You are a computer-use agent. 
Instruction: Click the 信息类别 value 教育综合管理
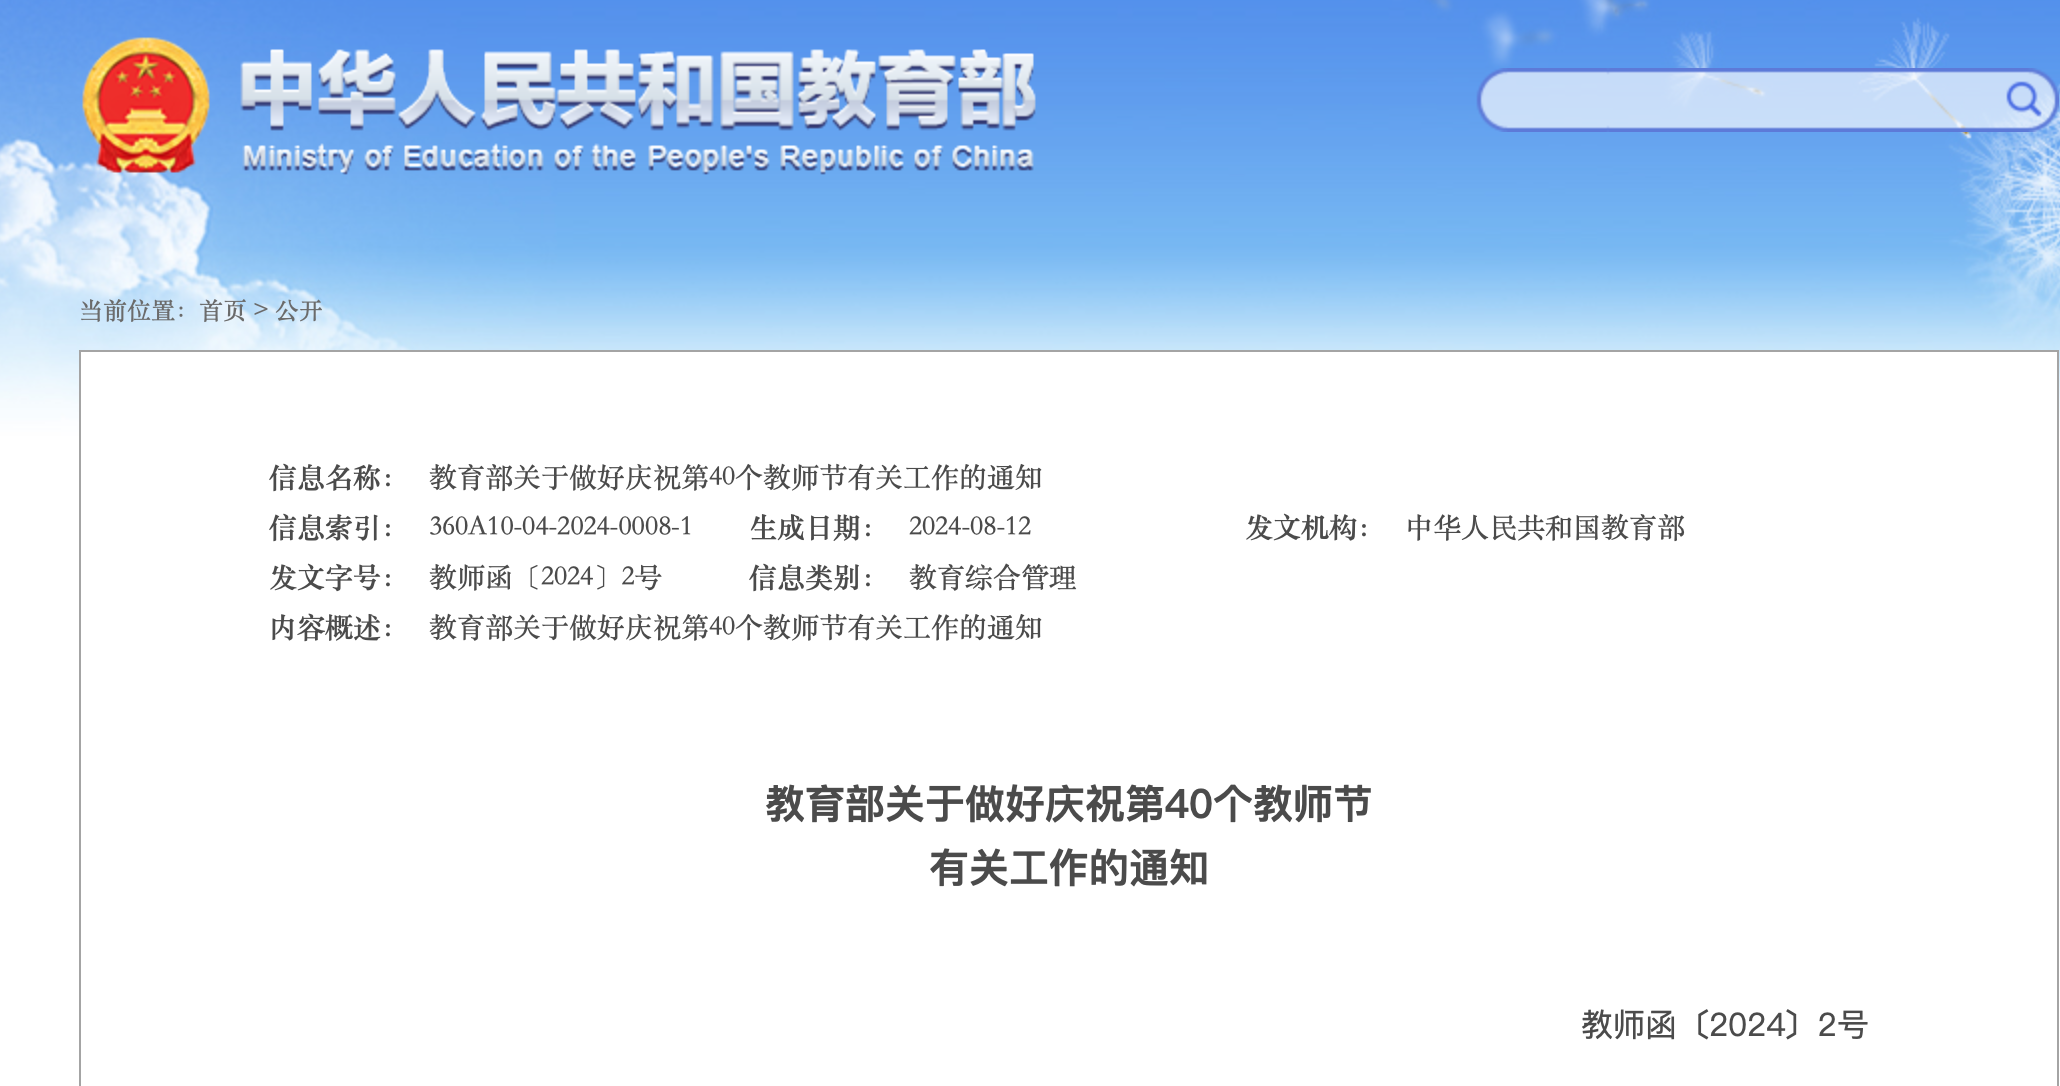point(992,577)
